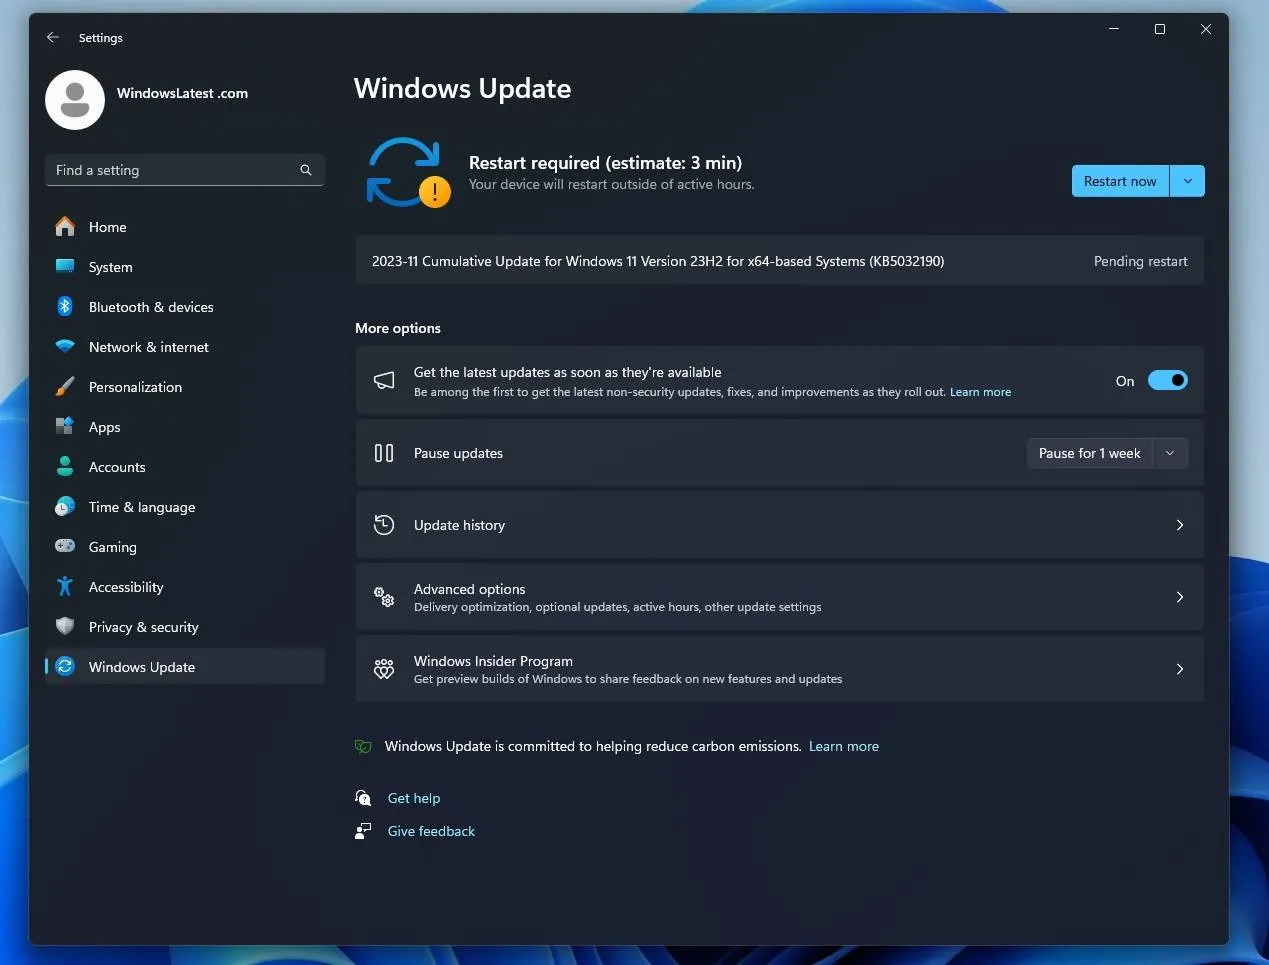
Task: Open Advanced options chevron
Action: [x=1180, y=597]
